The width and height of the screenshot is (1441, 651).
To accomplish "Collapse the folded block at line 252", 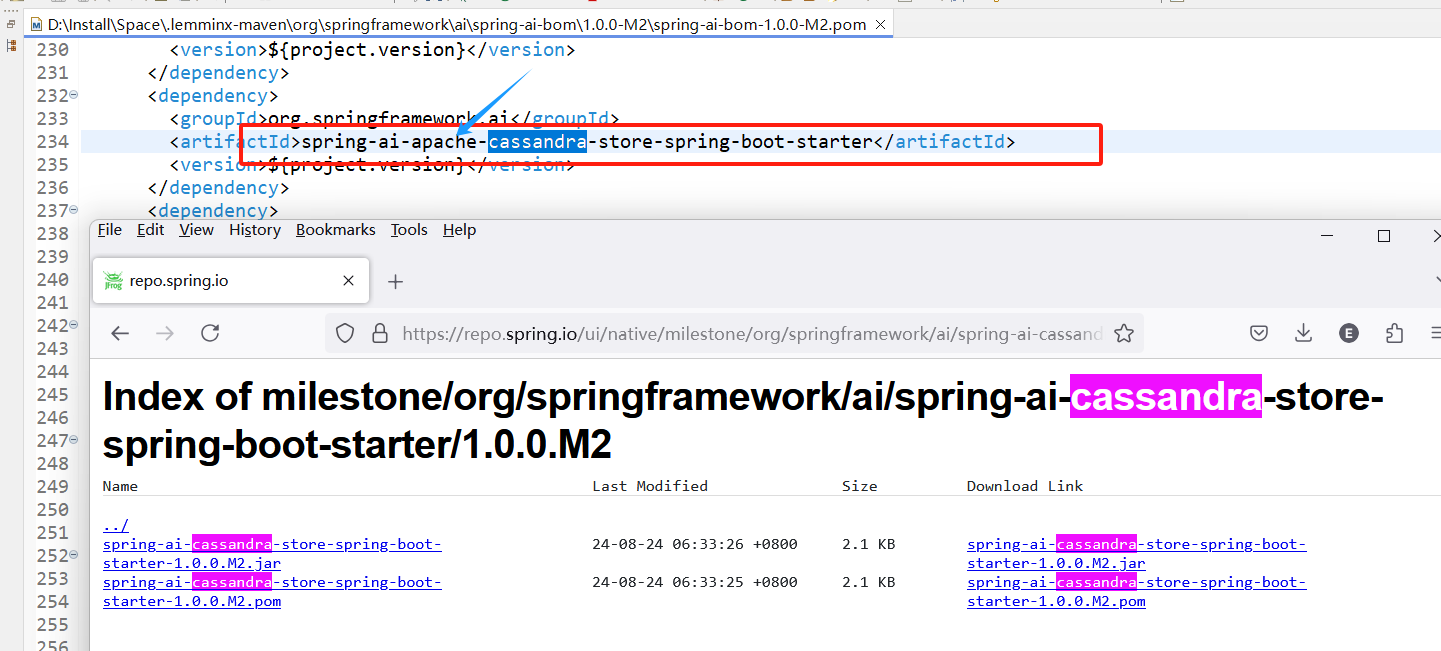I will [73, 555].
